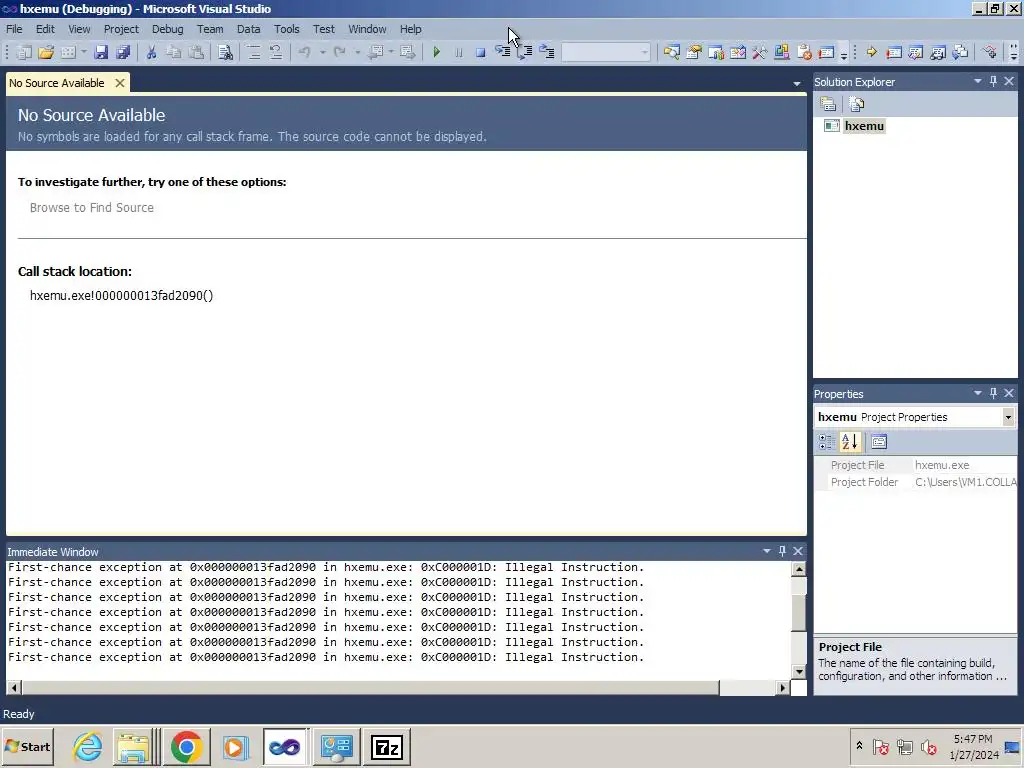Click the Windows Start button
1024x768 pixels.
click(28, 746)
